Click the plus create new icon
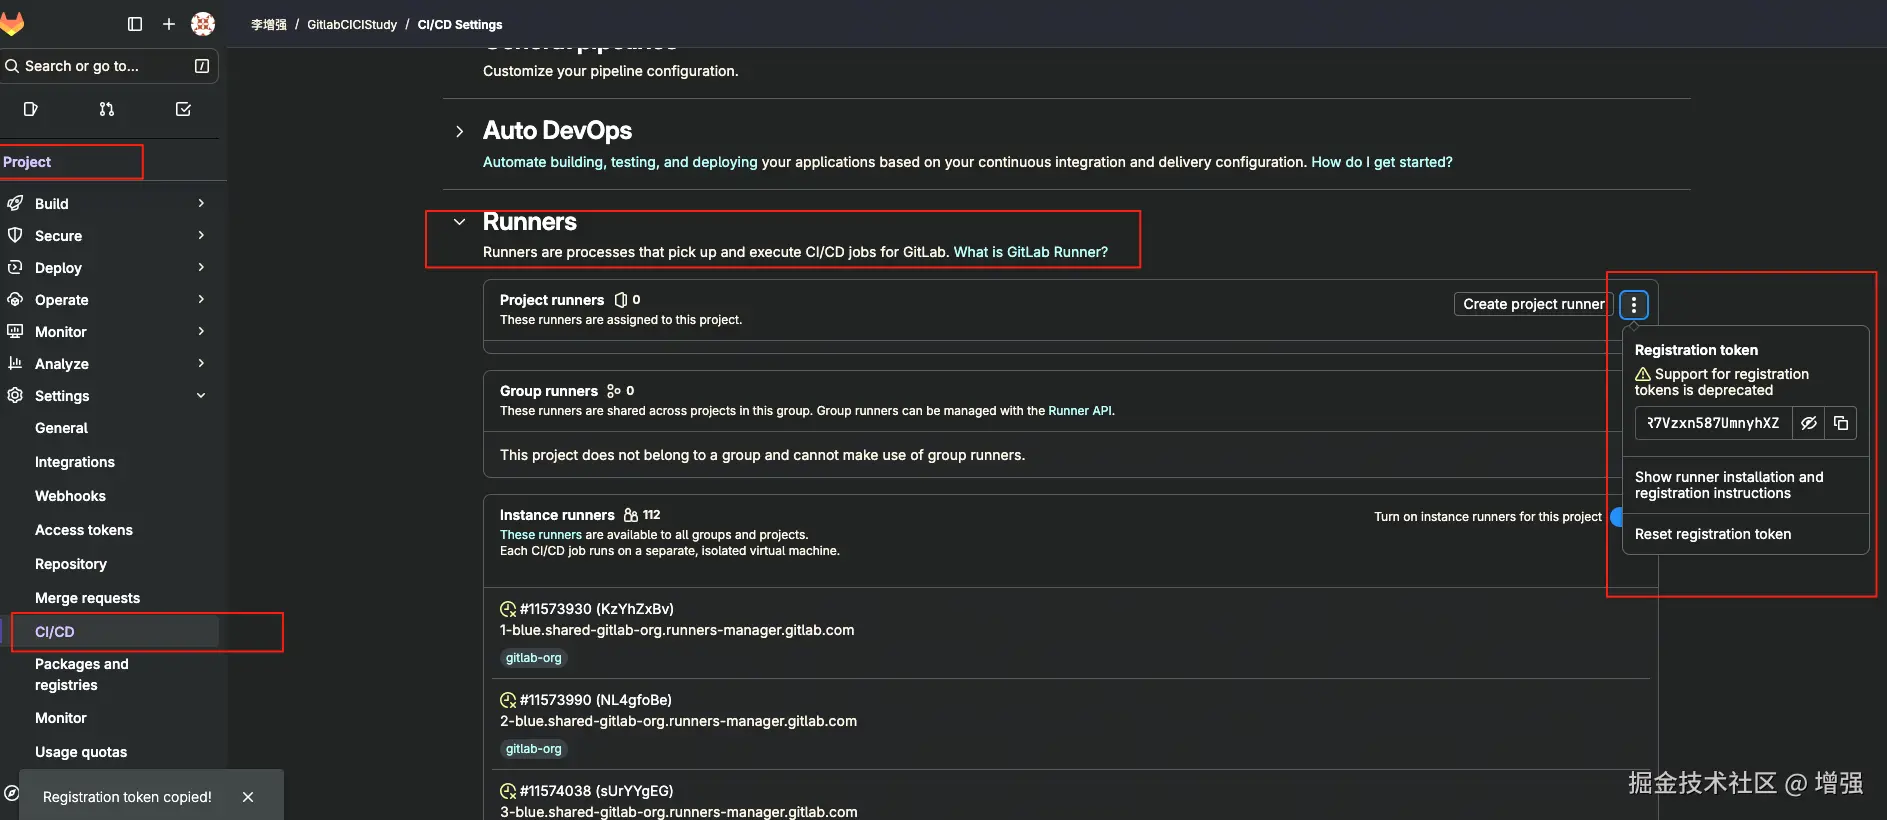1887x820 pixels. click(x=169, y=24)
